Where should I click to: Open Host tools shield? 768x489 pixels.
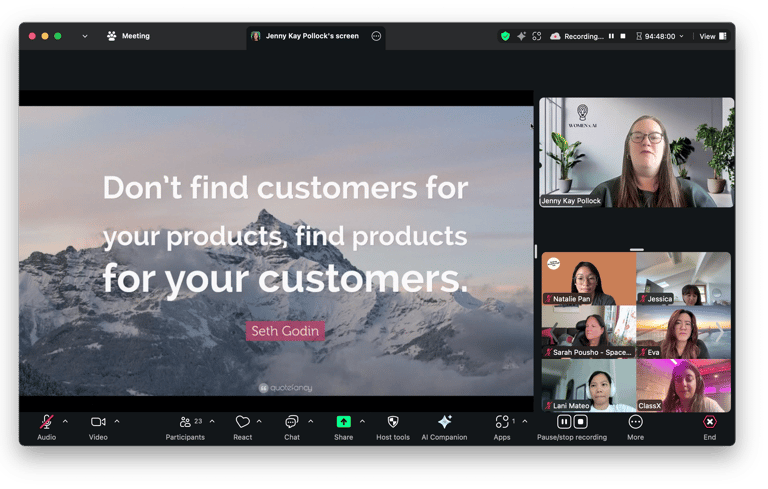393,428
